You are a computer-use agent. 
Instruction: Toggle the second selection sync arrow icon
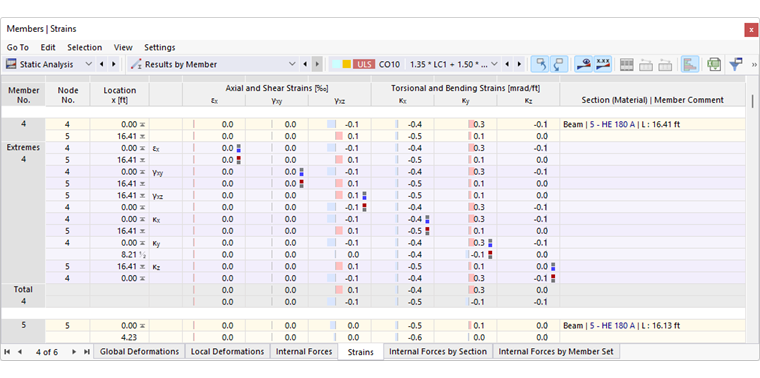pyautogui.click(x=559, y=64)
